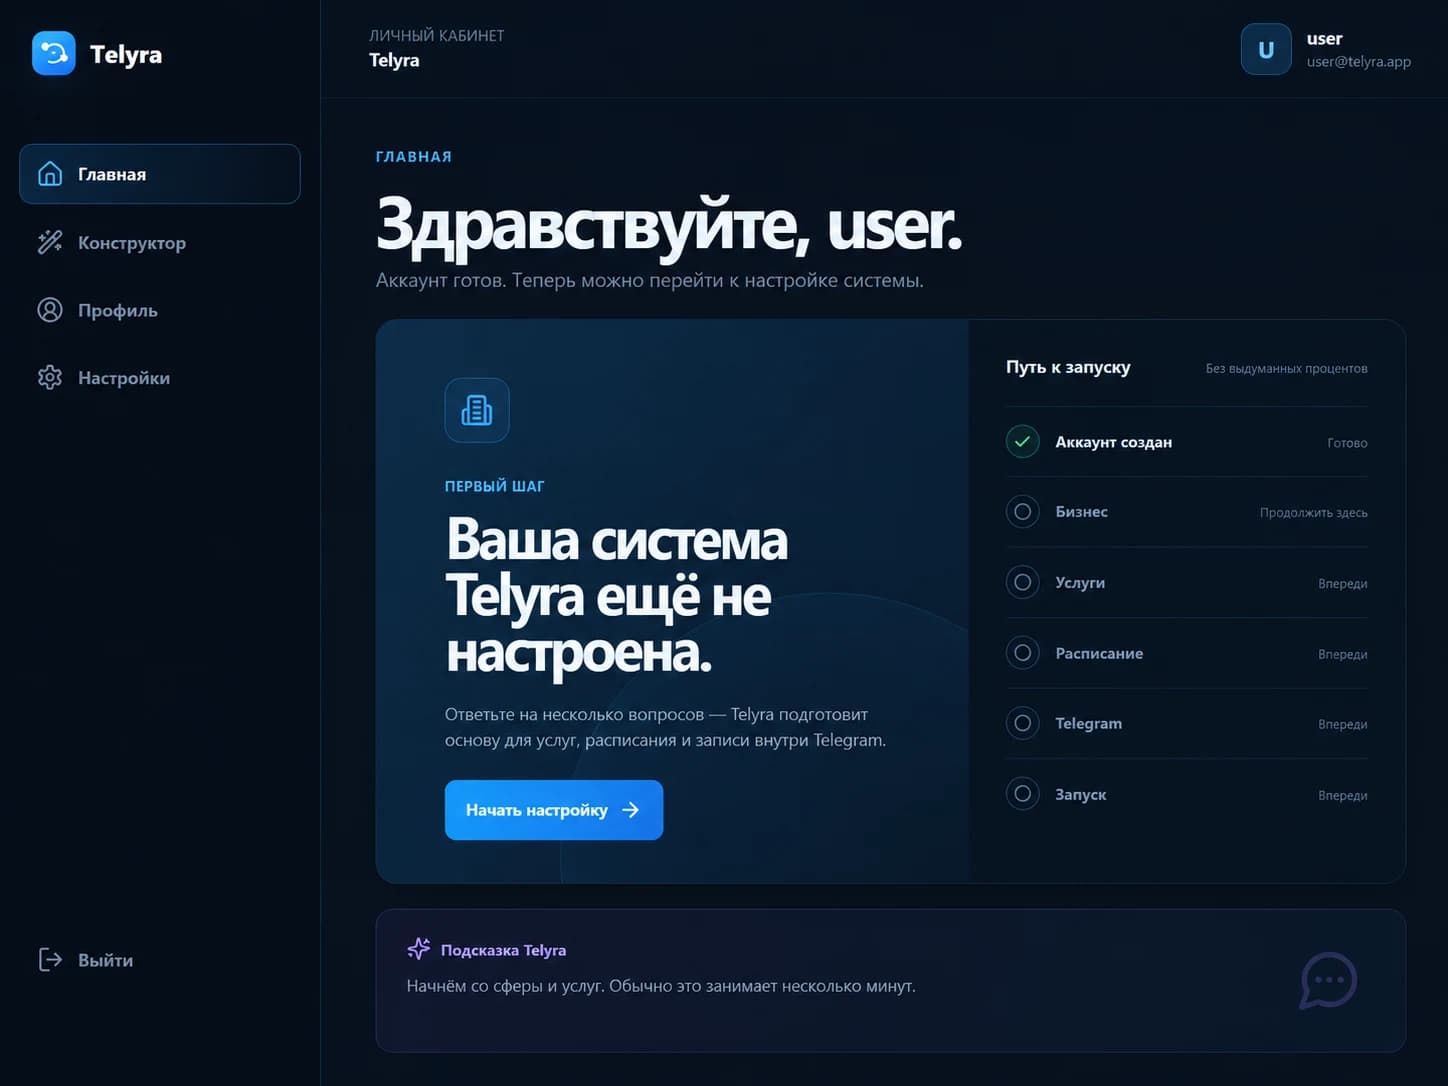
Task: Click the Бизнес step label
Action: (x=1081, y=512)
